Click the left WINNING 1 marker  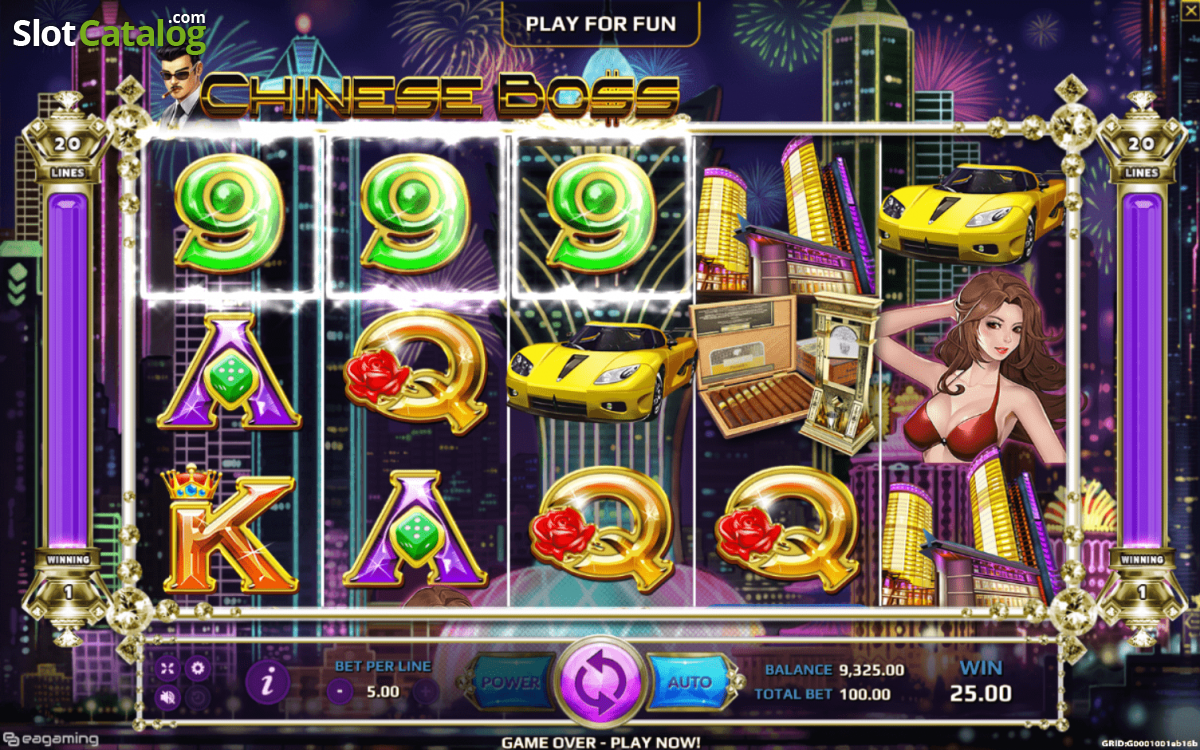[68, 578]
